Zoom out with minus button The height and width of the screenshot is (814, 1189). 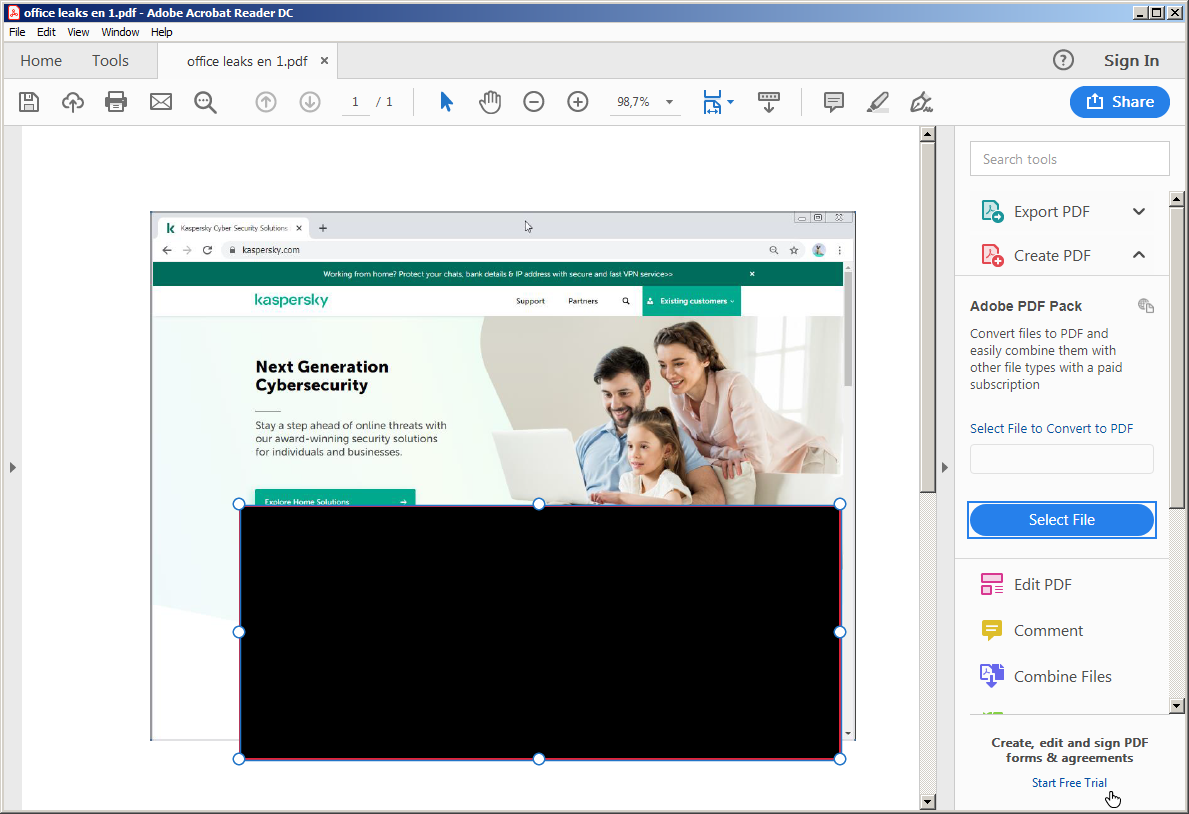[534, 102]
